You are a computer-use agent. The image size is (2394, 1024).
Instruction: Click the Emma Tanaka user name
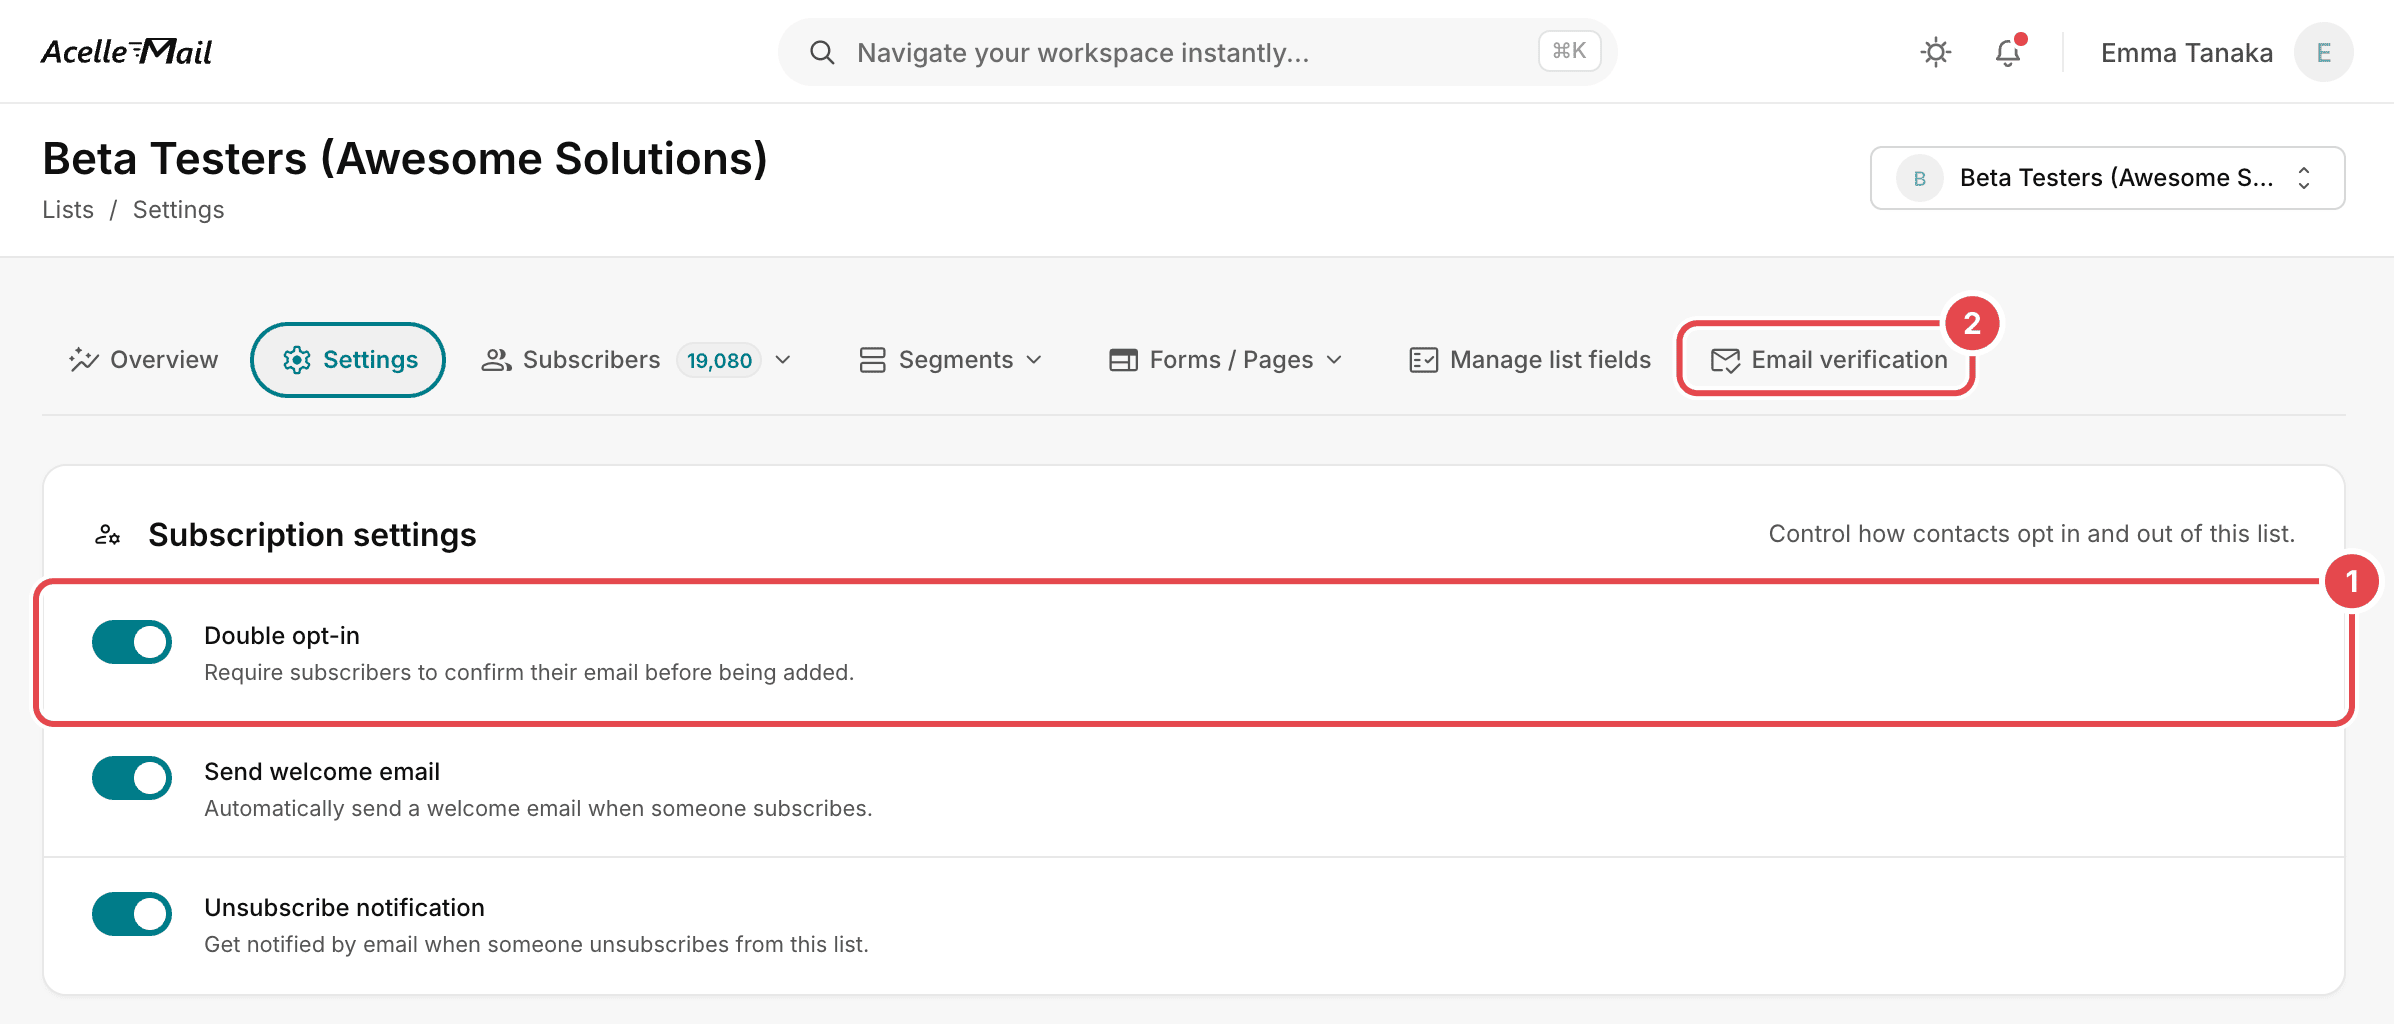(x=2186, y=53)
